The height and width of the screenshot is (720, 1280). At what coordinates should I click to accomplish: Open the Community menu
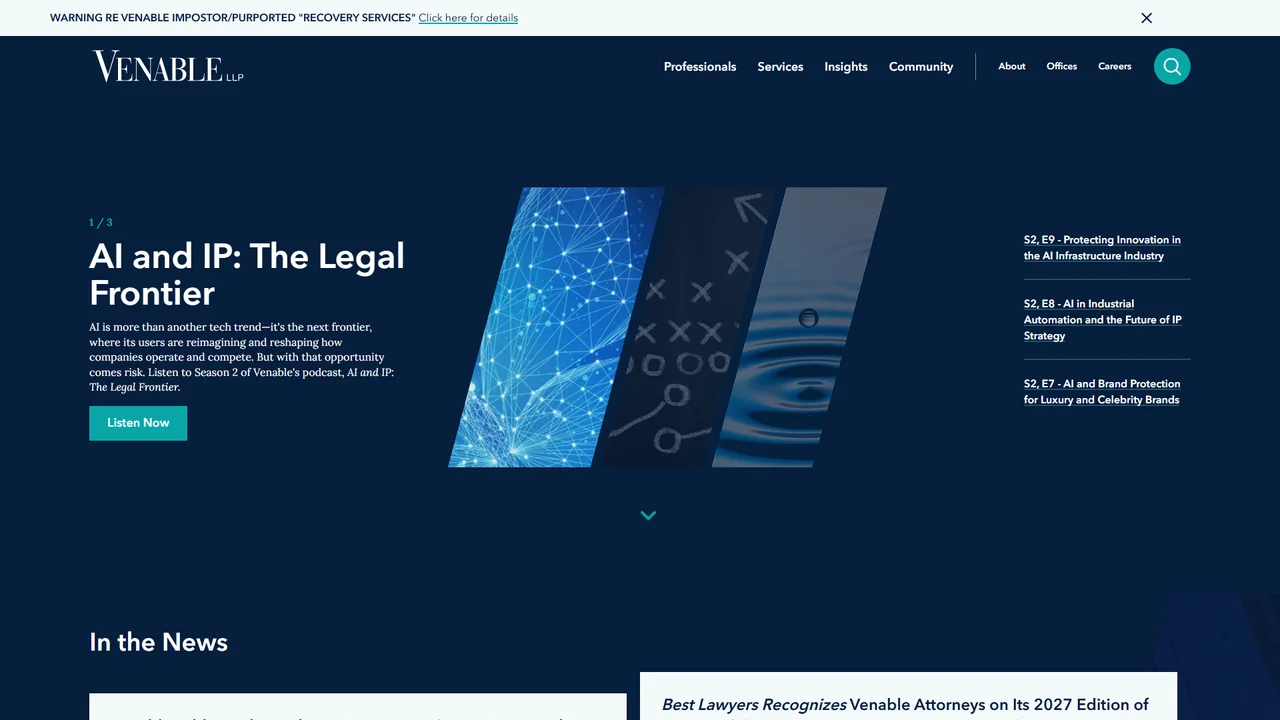point(921,67)
